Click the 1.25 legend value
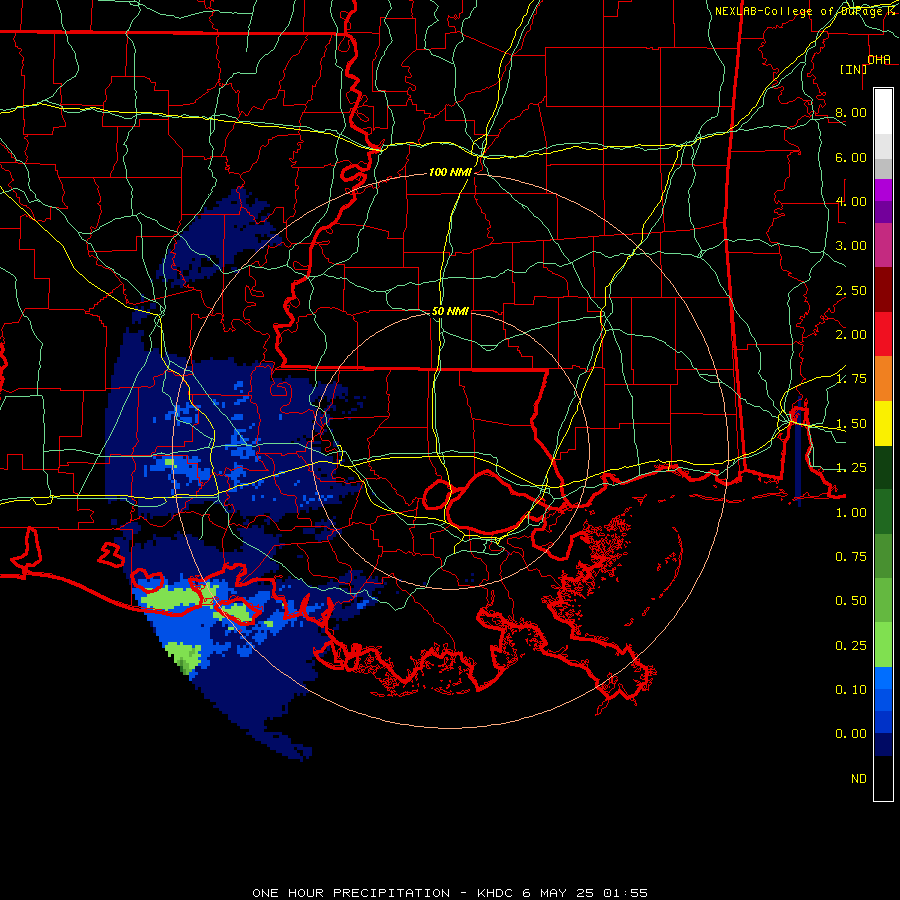 point(851,468)
